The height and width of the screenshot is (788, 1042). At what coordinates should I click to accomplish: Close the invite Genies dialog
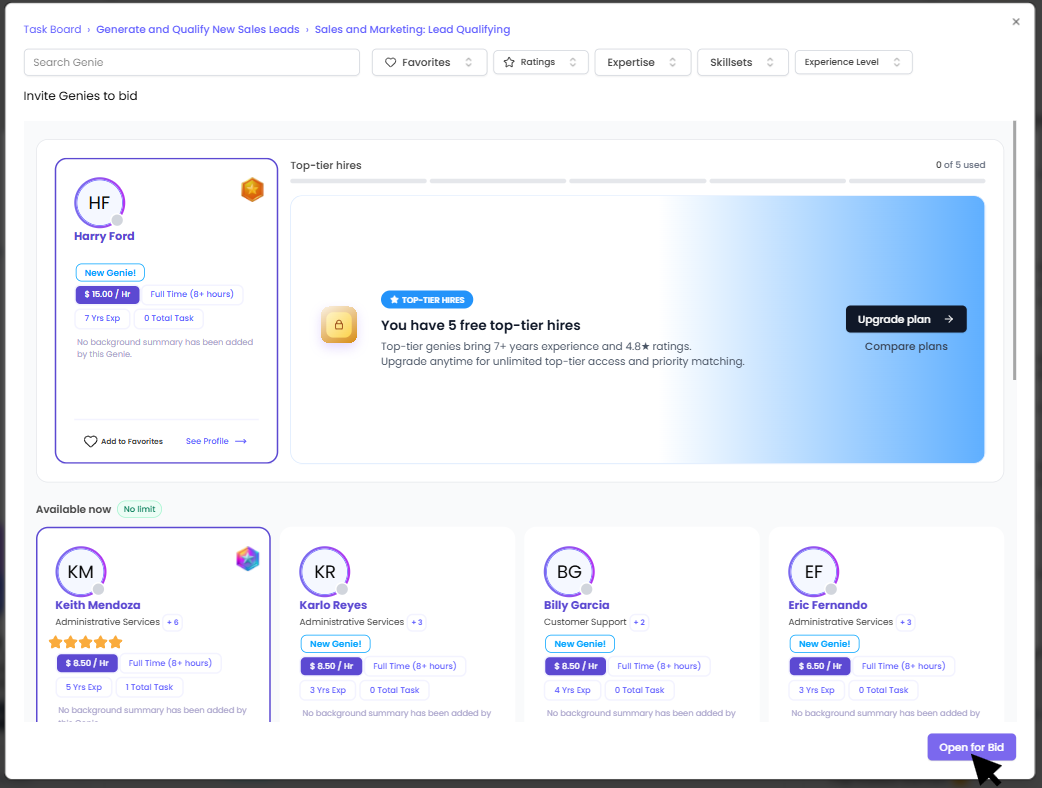tap(1015, 22)
